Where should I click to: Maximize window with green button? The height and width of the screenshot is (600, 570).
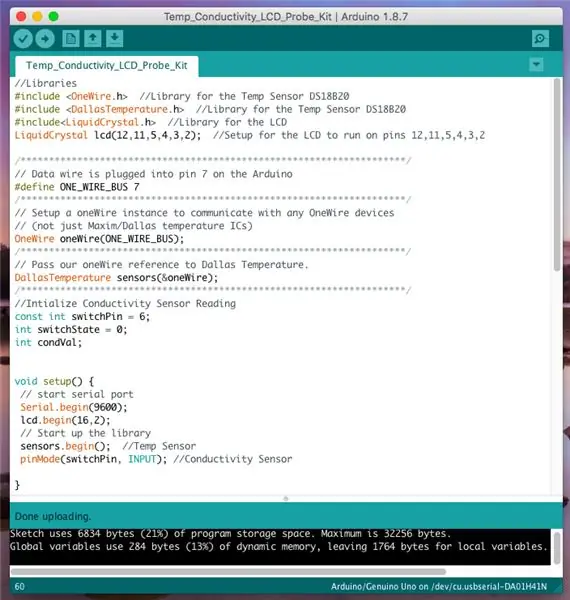point(54,16)
